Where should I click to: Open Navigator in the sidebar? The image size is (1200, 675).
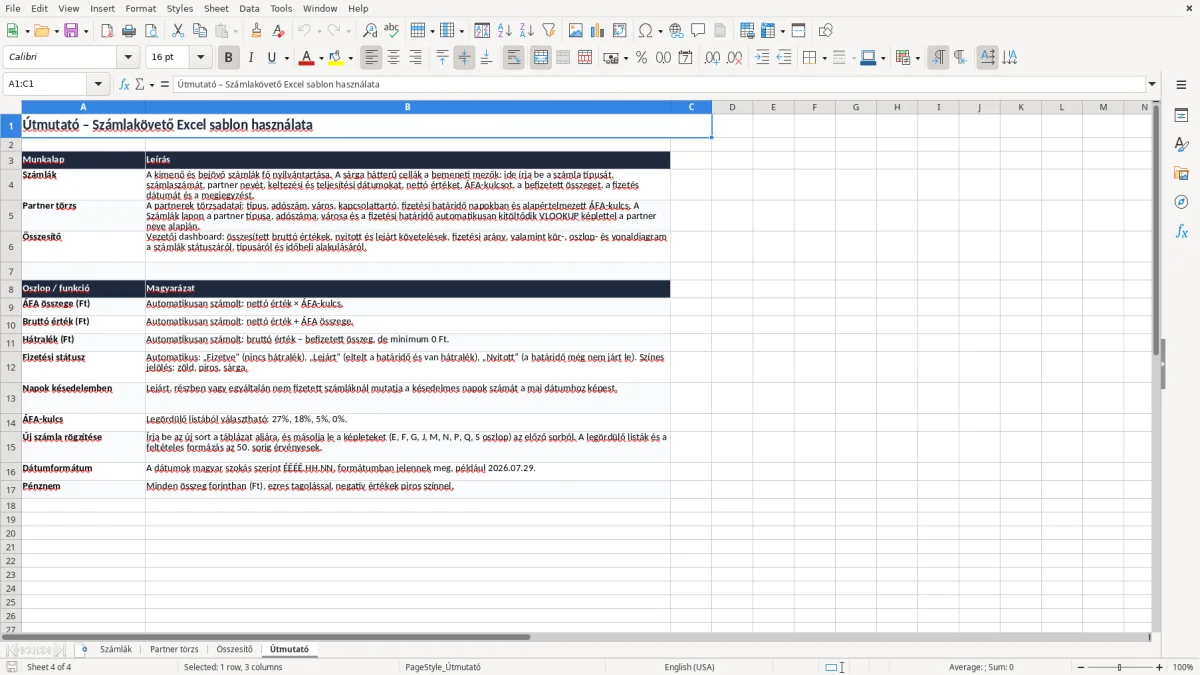click(x=1181, y=202)
